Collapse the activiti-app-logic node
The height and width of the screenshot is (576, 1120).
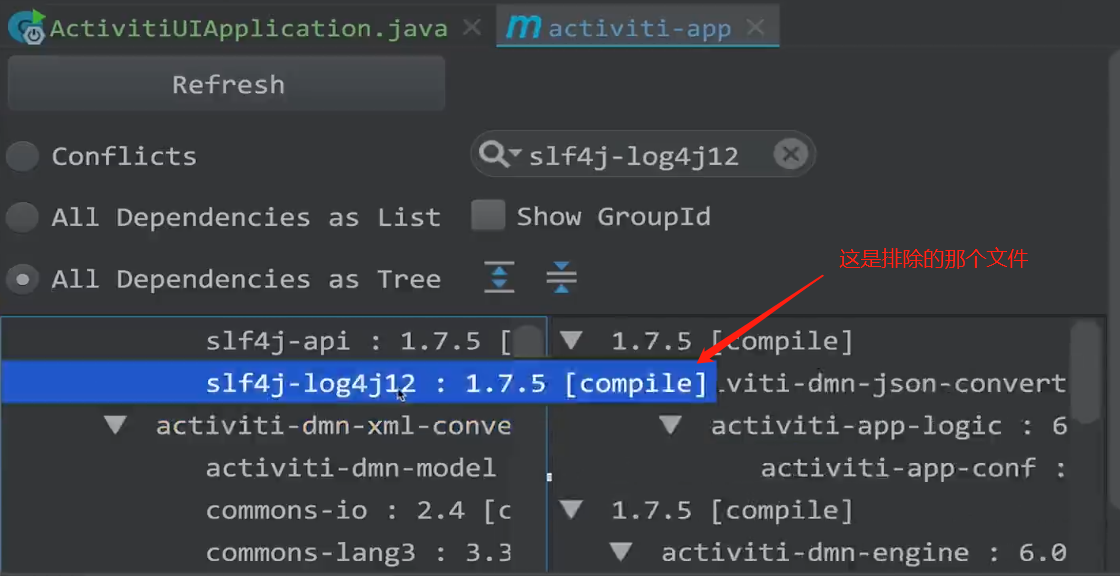click(671, 426)
